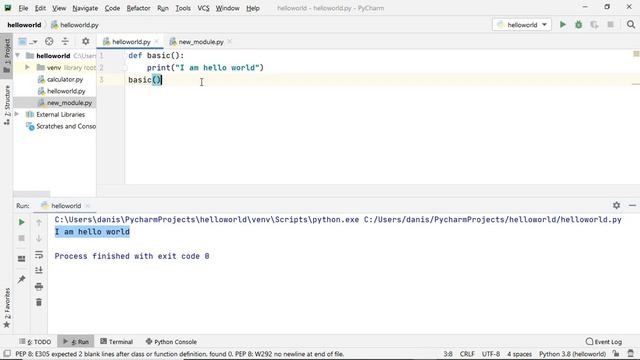640x360 pixels.
Task: Open the helloworld run configuration dropdown
Action: [522, 24]
